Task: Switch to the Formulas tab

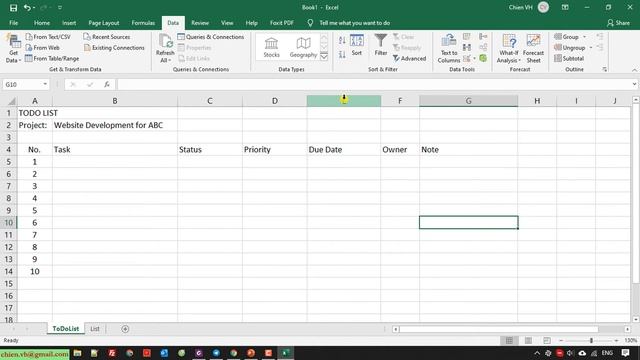Action: [x=143, y=23]
